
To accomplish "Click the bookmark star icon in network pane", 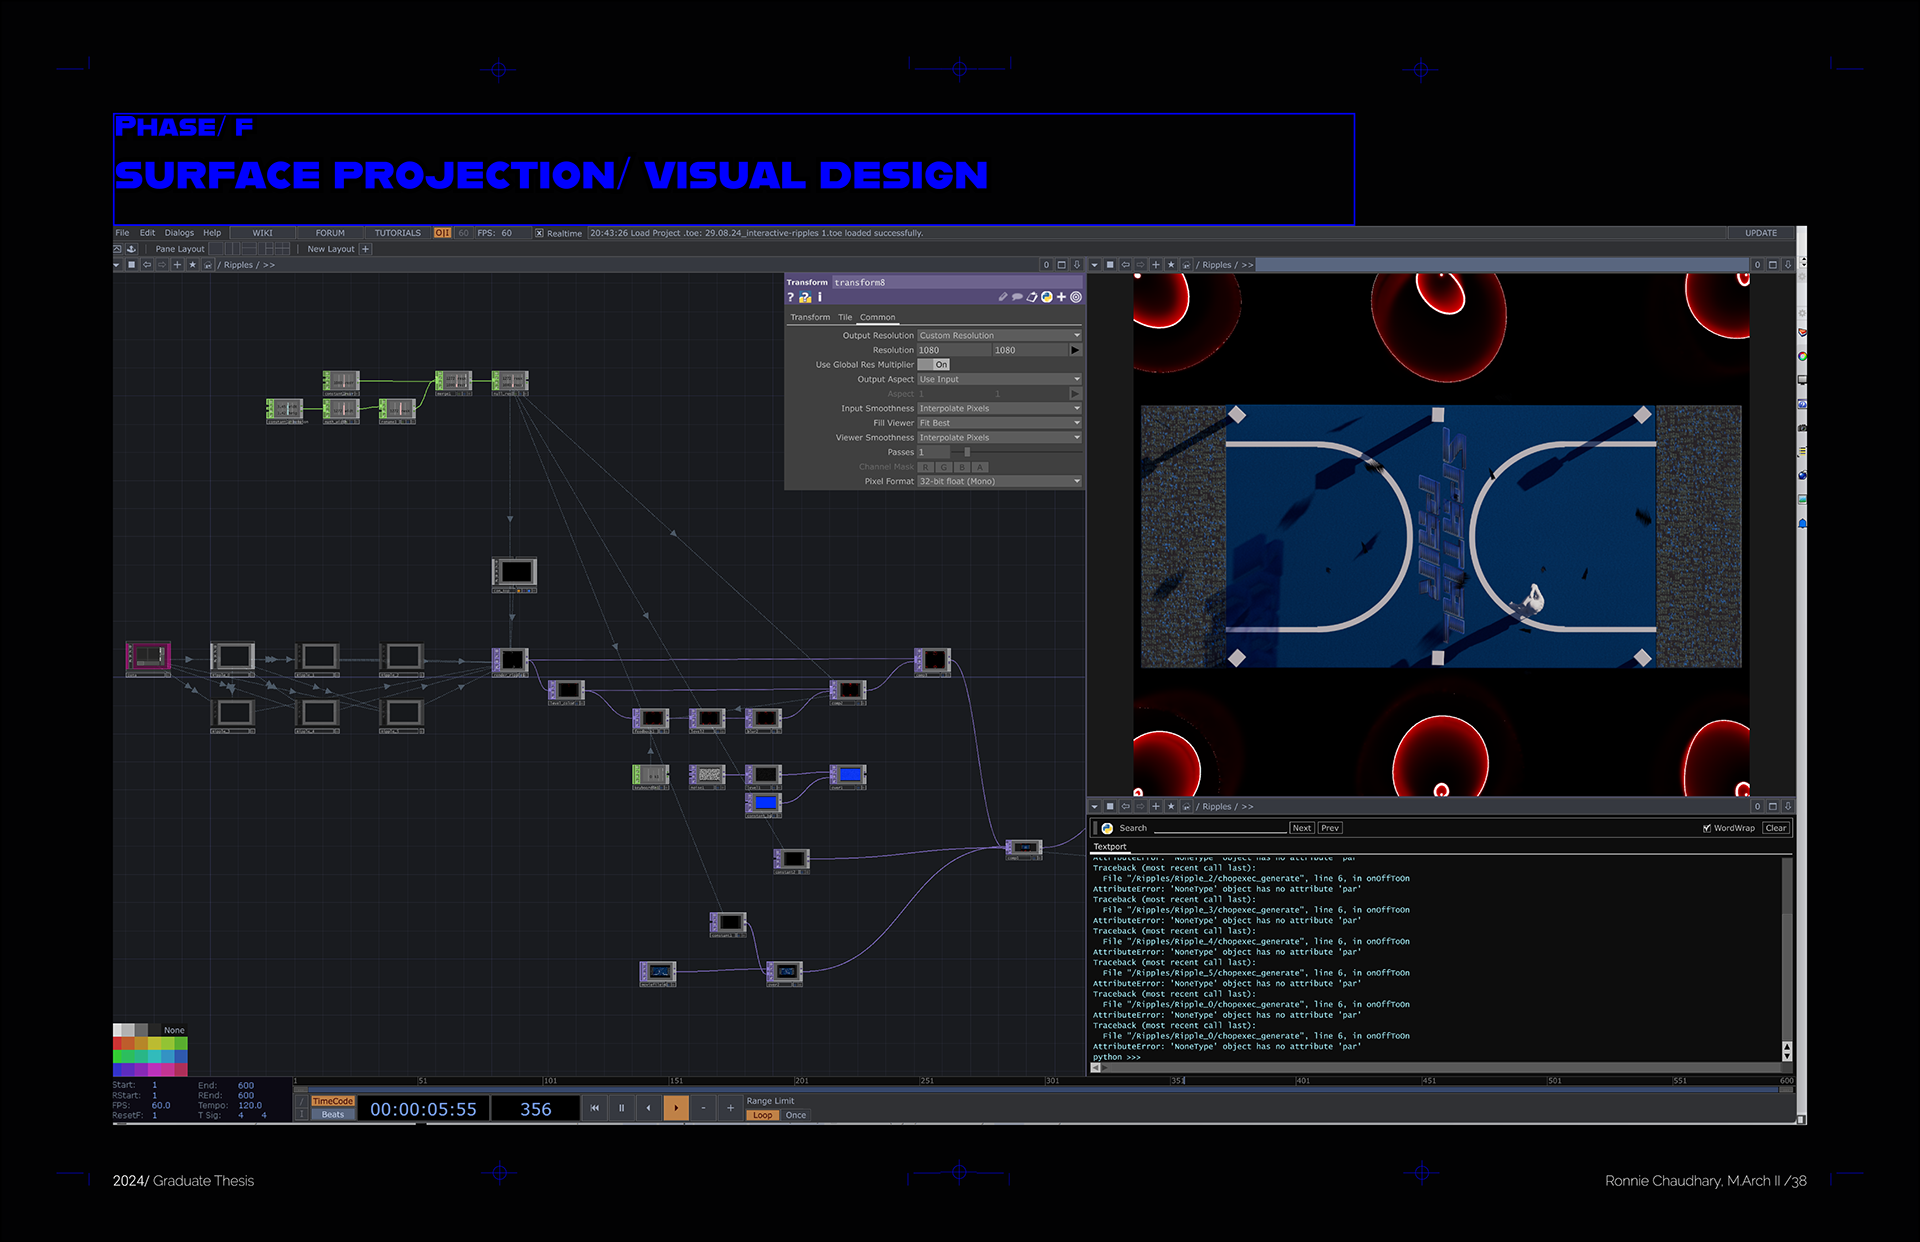I will point(193,265).
